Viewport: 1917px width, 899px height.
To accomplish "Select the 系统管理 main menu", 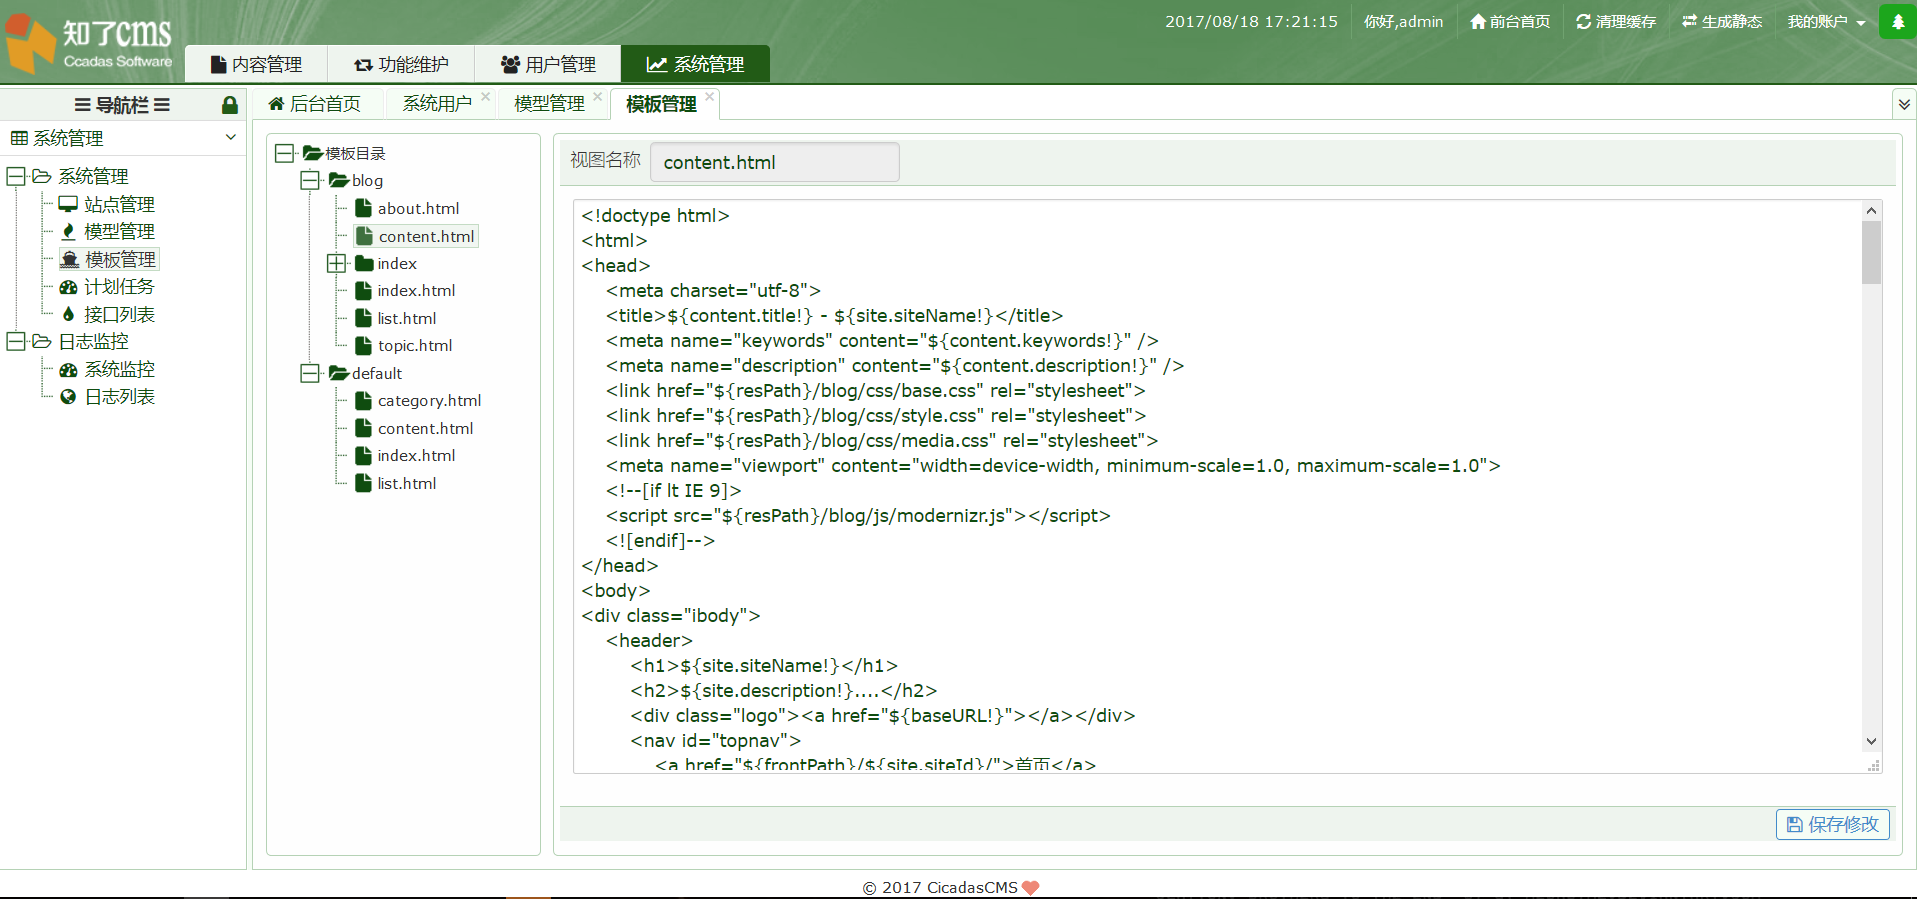I will point(695,64).
